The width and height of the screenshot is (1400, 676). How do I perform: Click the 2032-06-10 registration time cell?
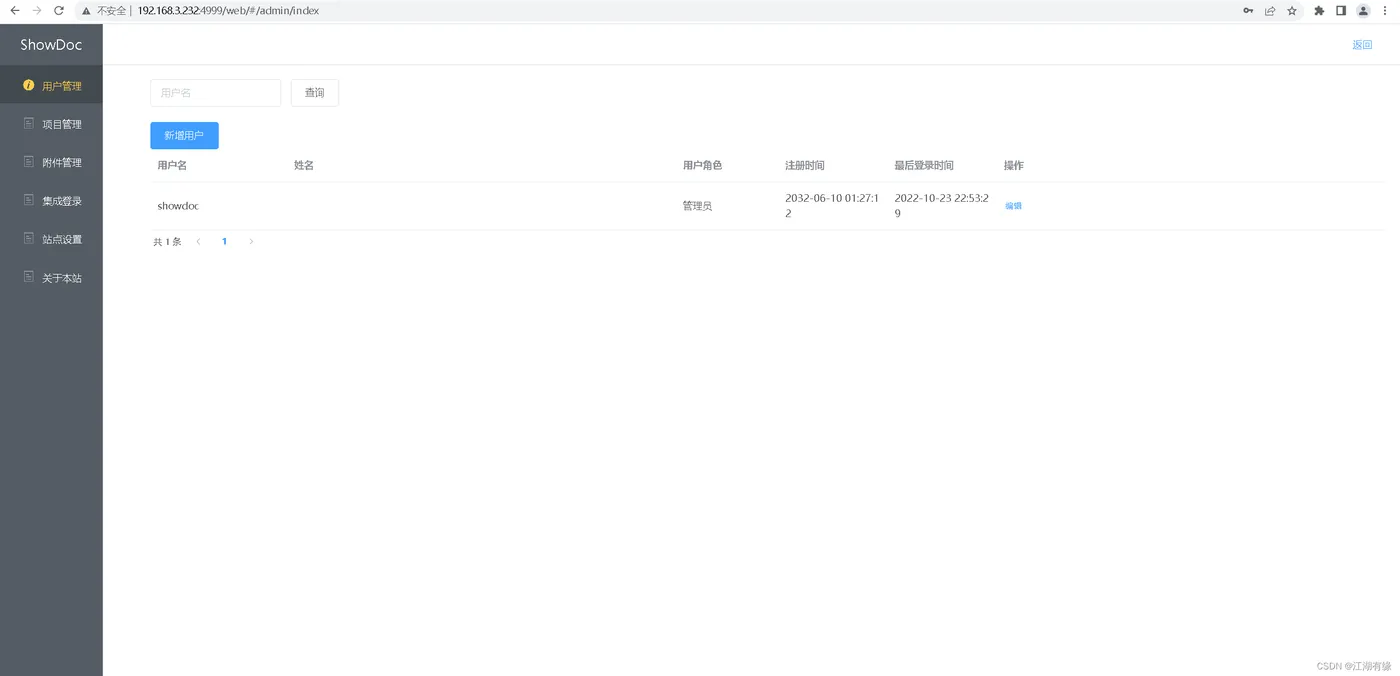point(832,206)
